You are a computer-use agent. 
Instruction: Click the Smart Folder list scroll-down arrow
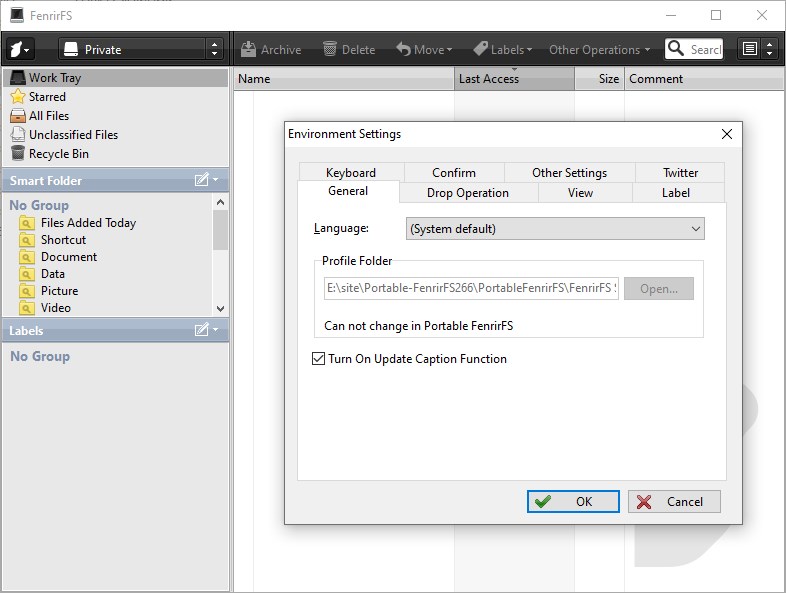[x=220, y=309]
